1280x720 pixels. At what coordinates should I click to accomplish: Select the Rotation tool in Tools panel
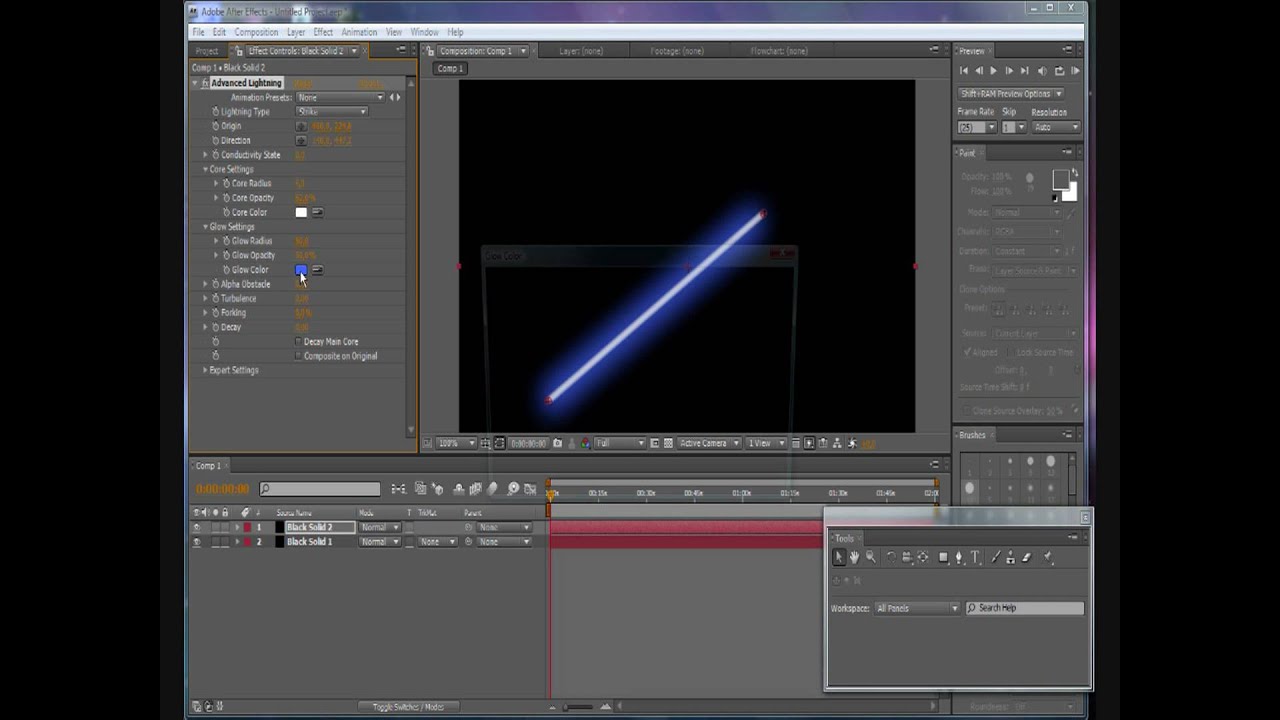(891, 557)
